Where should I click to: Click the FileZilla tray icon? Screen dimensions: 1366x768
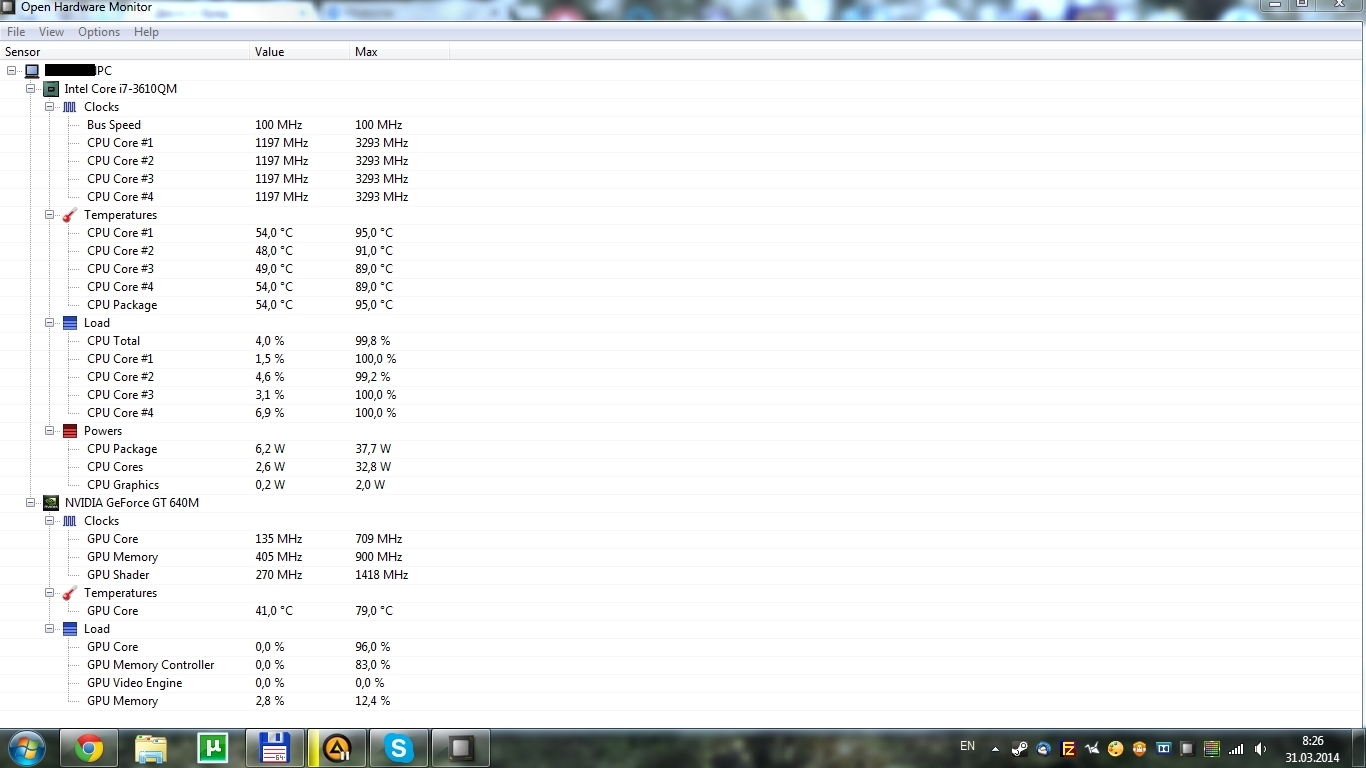pos(1068,748)
